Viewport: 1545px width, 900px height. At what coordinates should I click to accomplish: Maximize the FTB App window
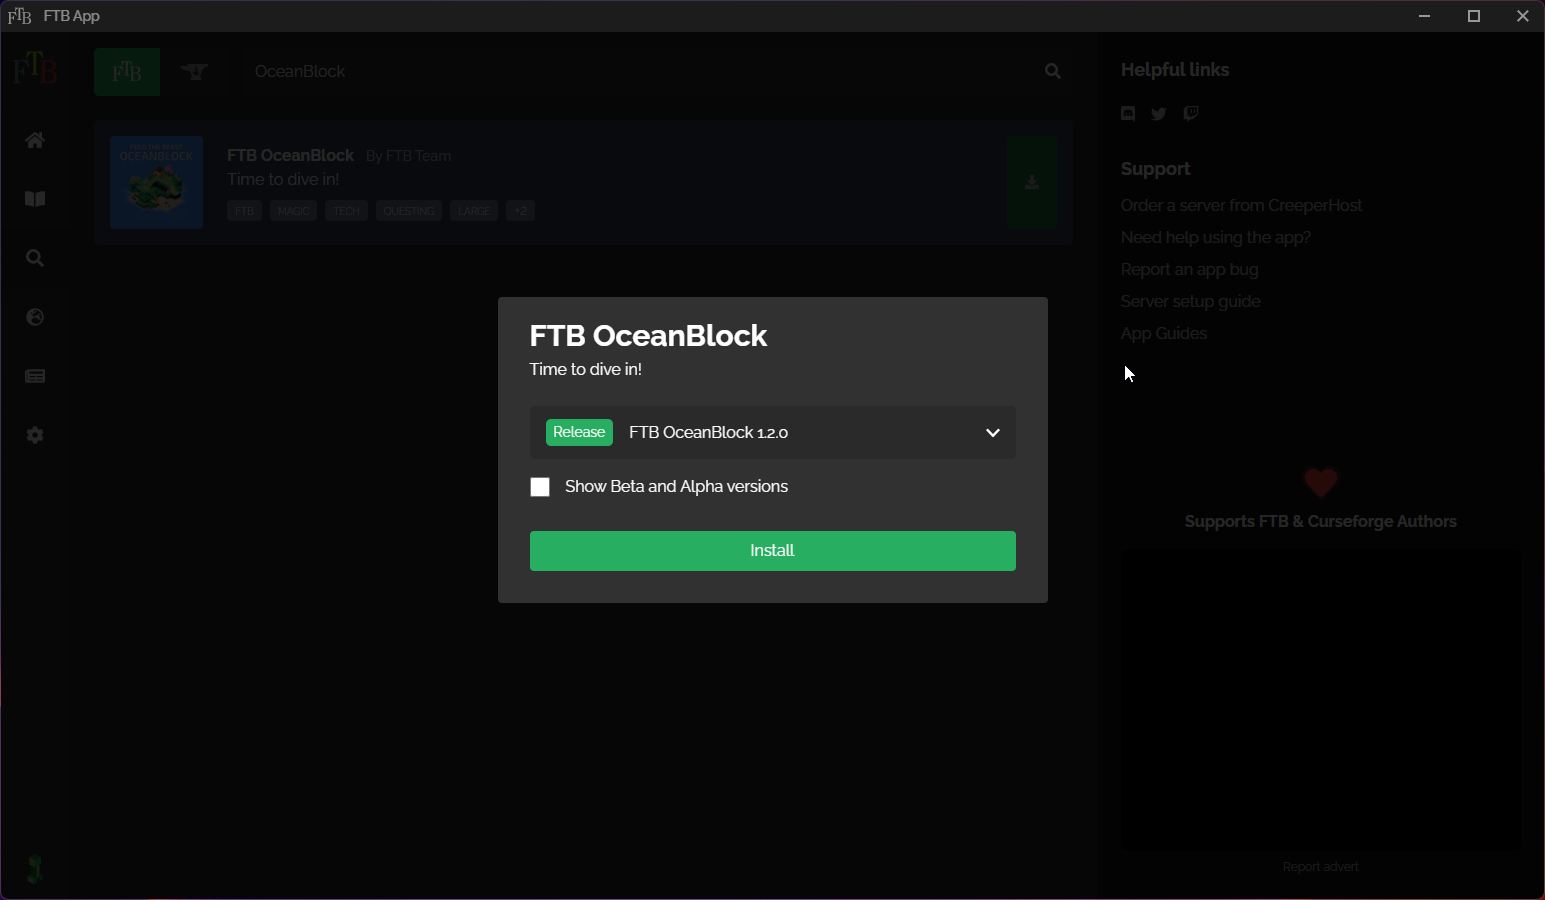tap(1474, 16)
